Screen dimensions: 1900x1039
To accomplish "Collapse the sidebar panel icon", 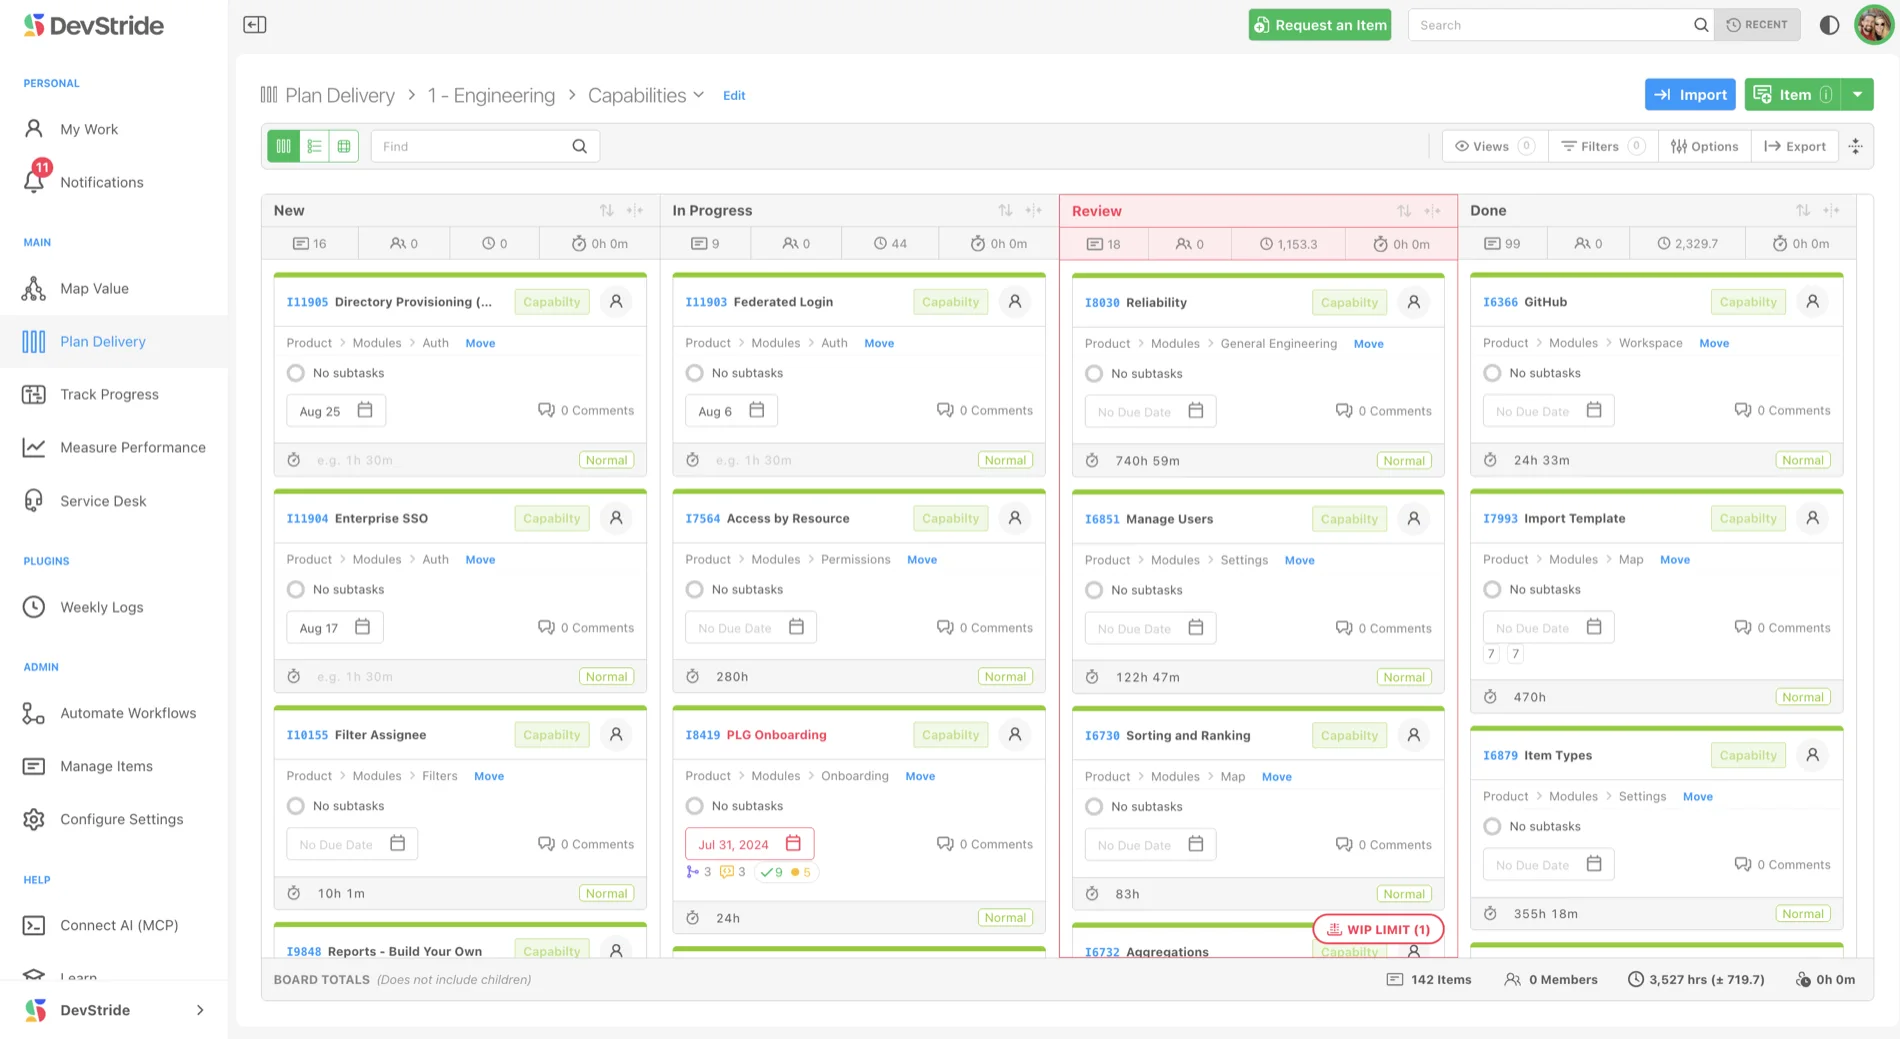I will coord(255,25).
